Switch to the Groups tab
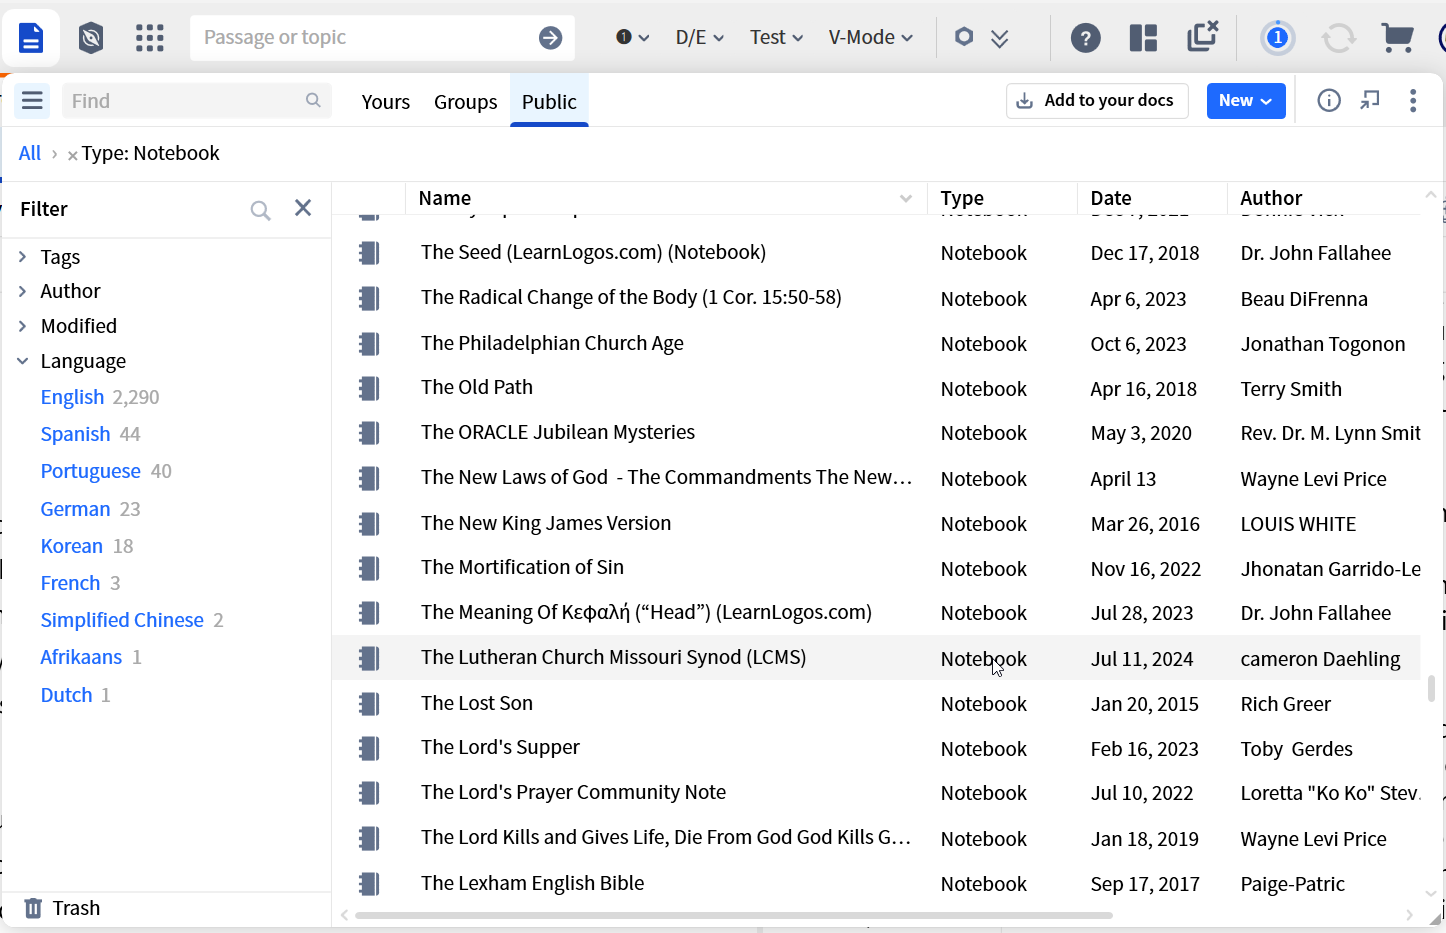This screenshot has height=933, width=1446. click(465, 102)
